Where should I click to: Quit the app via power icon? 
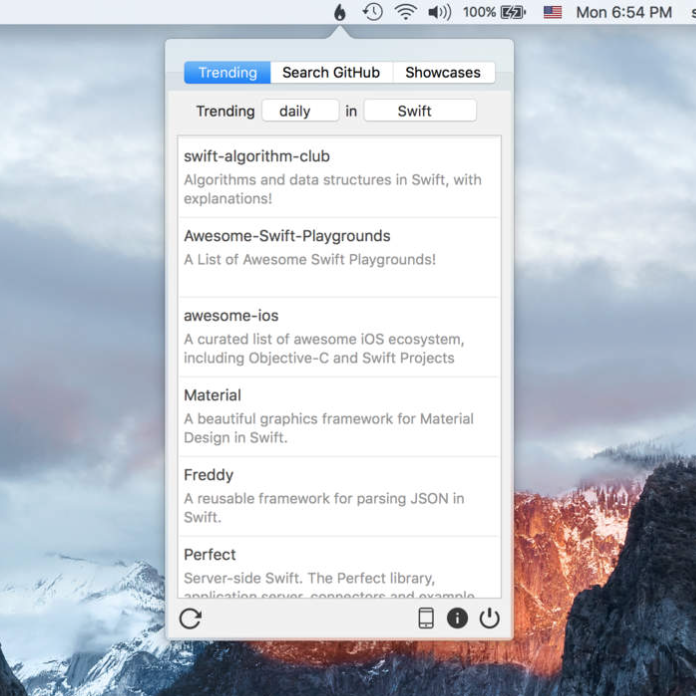(x=490, y=618)
